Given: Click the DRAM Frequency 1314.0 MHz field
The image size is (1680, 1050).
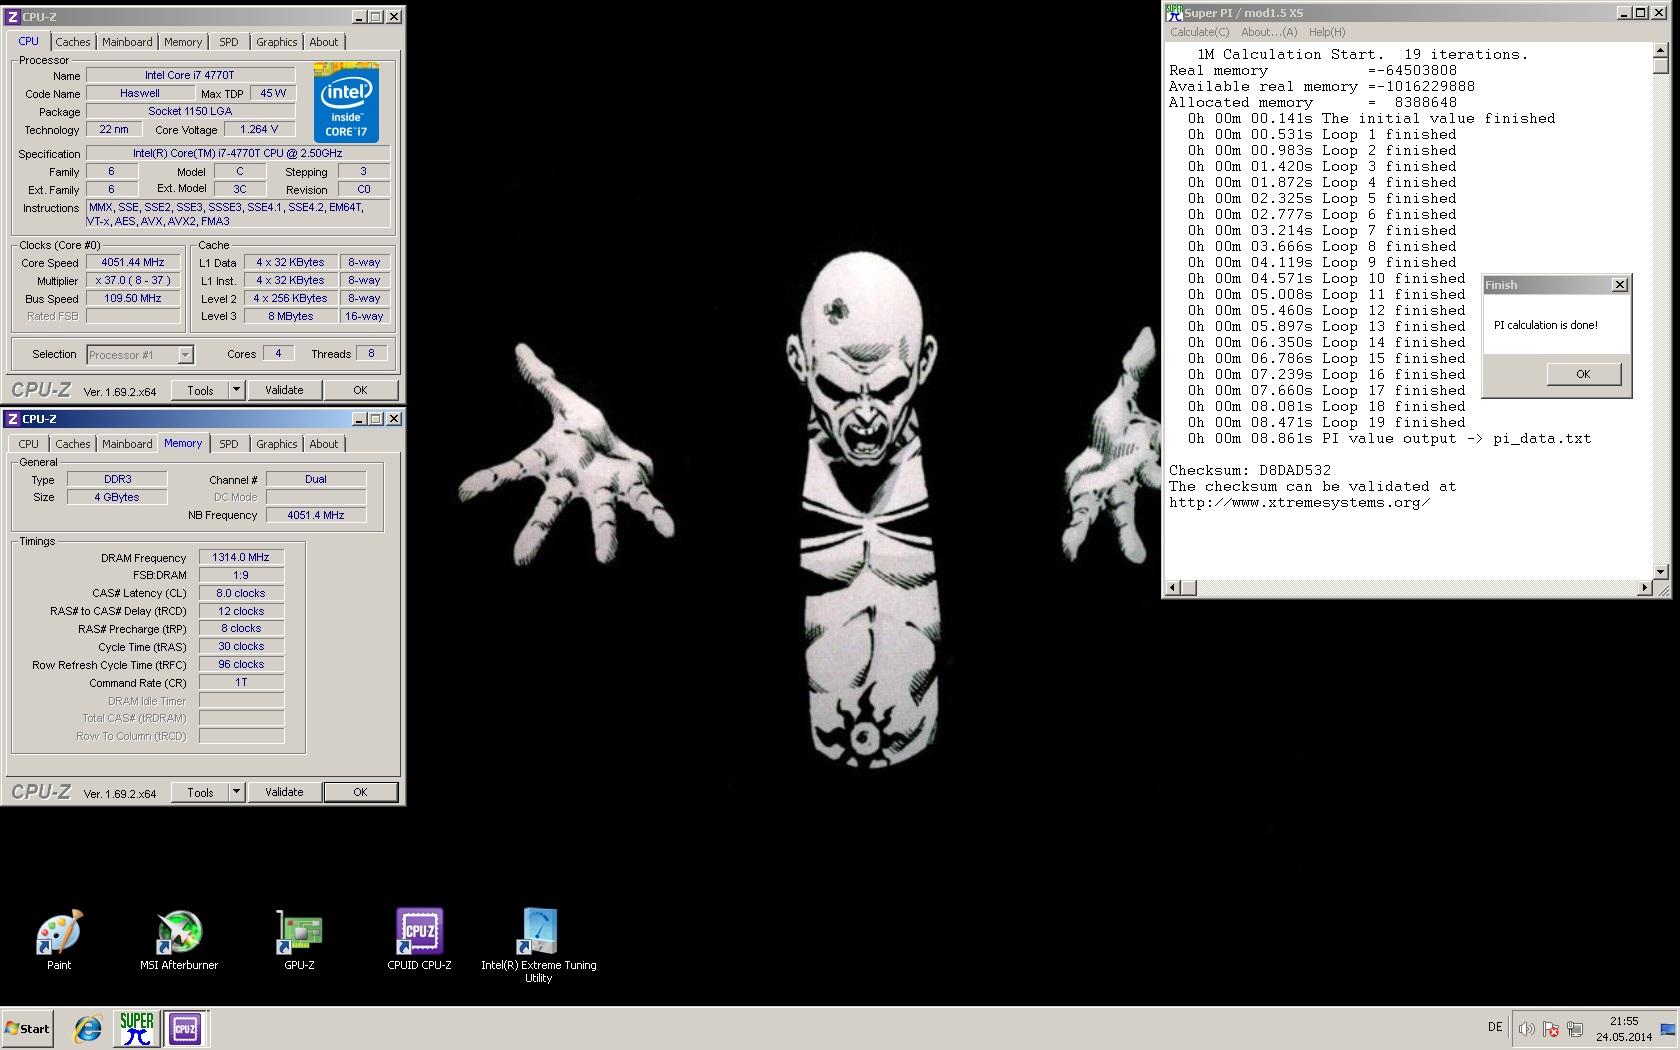Looking at the screenshot, I should coord(241,557).
